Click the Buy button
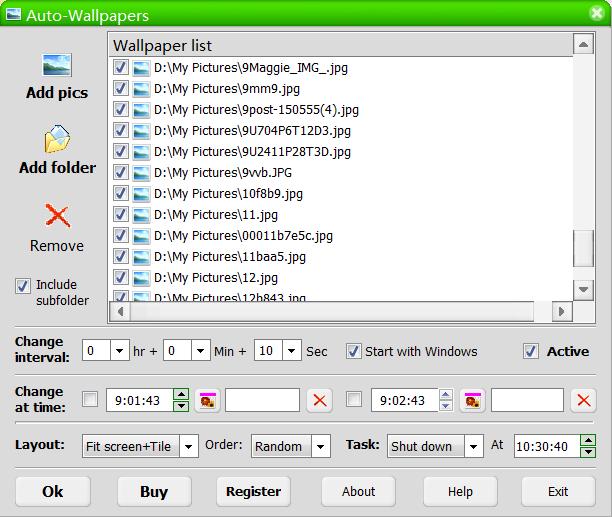612x517 pixels. coord(153,491)
